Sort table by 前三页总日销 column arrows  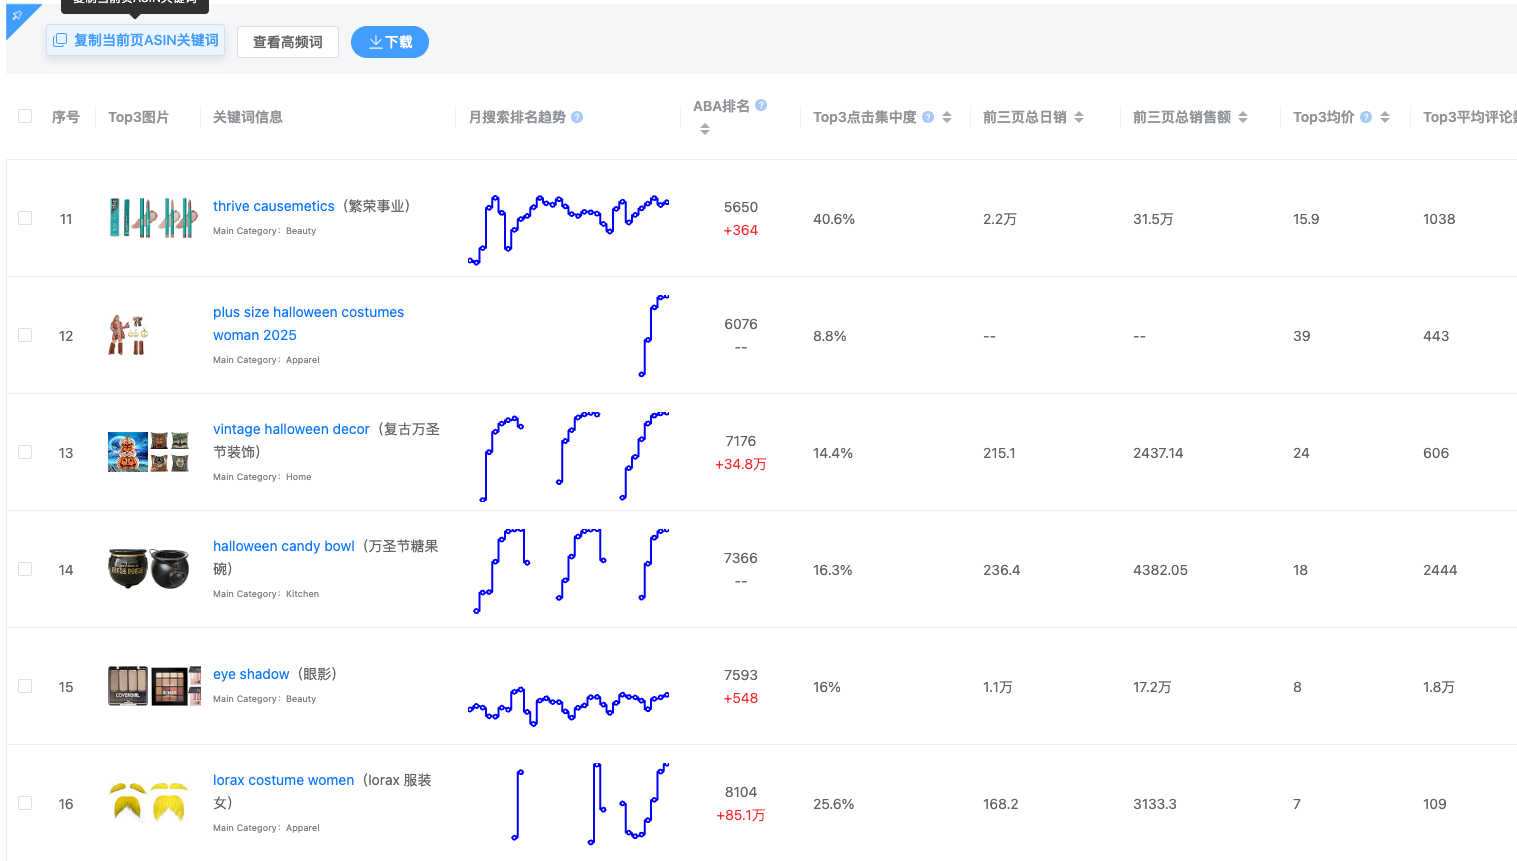(1079, 117)
